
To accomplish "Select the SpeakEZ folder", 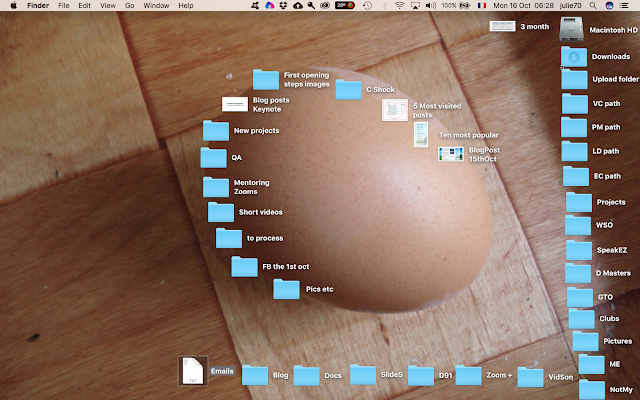I will (579, 250).
